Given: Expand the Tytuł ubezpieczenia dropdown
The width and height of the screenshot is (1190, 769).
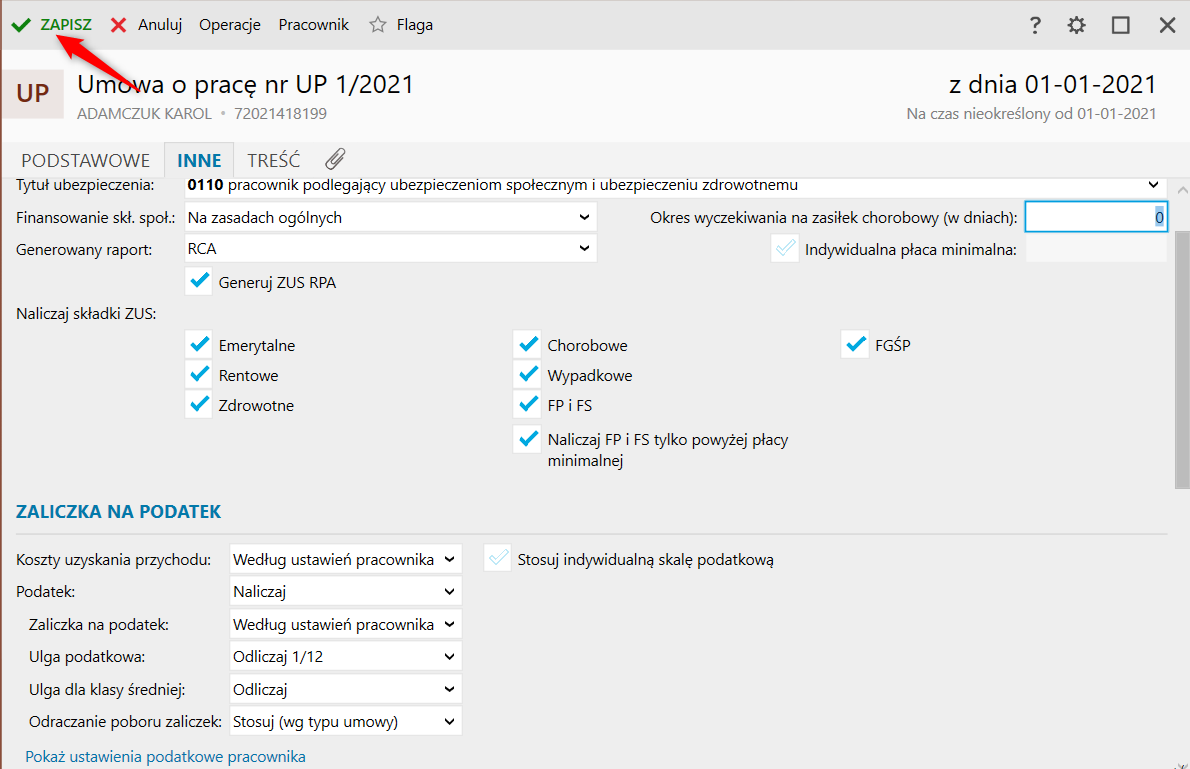Looking at the screenshot, I should tap(1153, 185).
